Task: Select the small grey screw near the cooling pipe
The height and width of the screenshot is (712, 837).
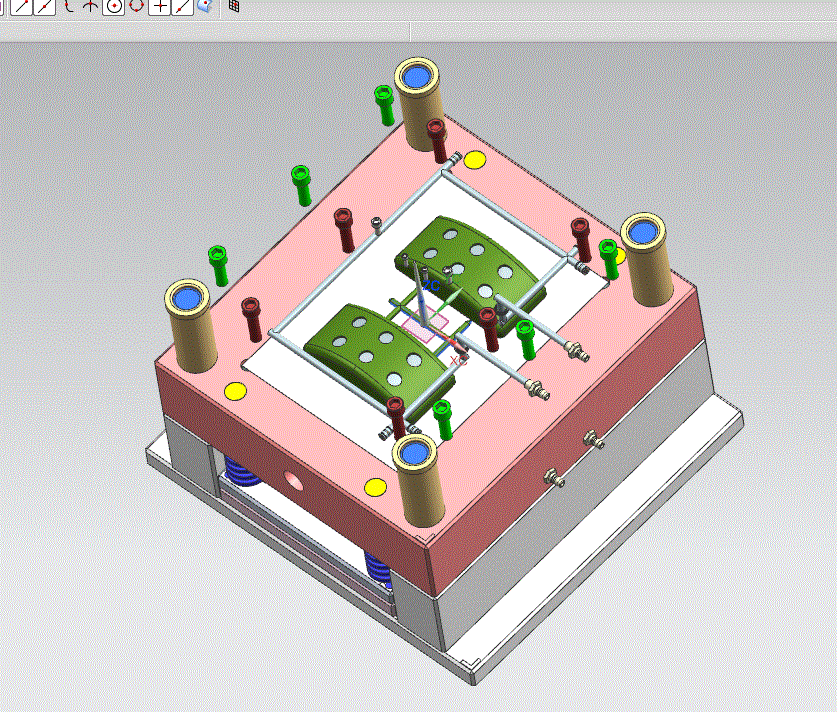Action: pyautogui.click(x=377, y=225)
